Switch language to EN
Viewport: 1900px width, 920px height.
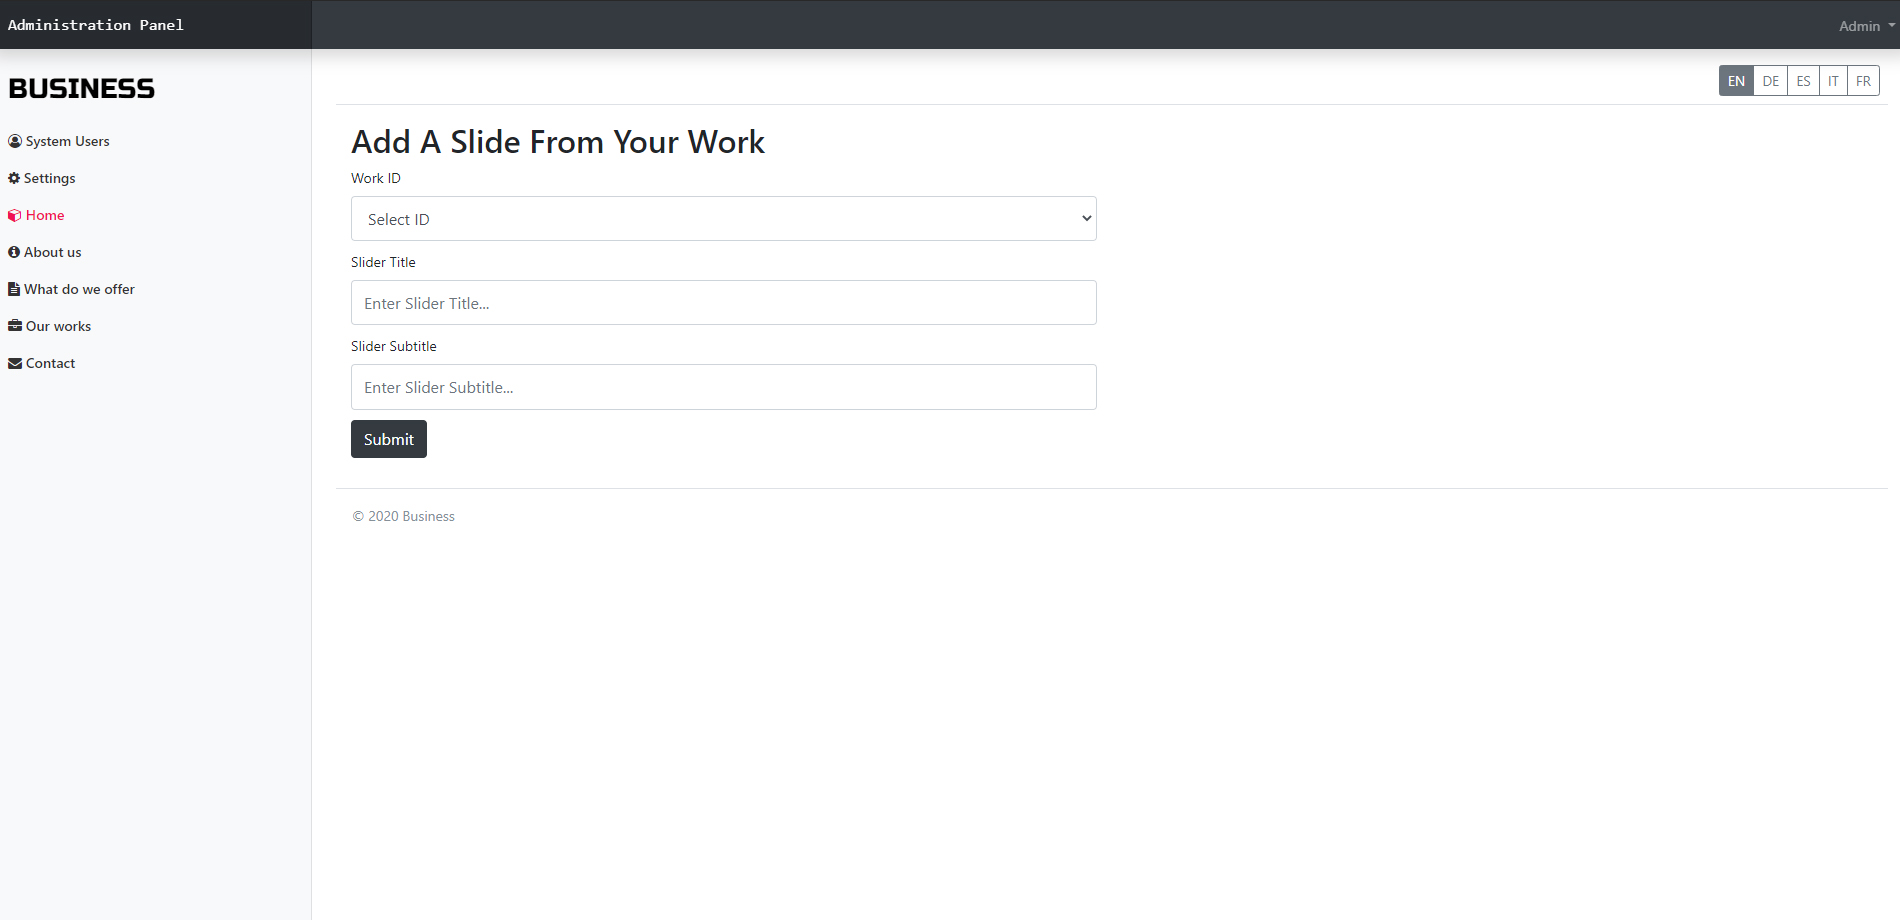coord(1736,81)
